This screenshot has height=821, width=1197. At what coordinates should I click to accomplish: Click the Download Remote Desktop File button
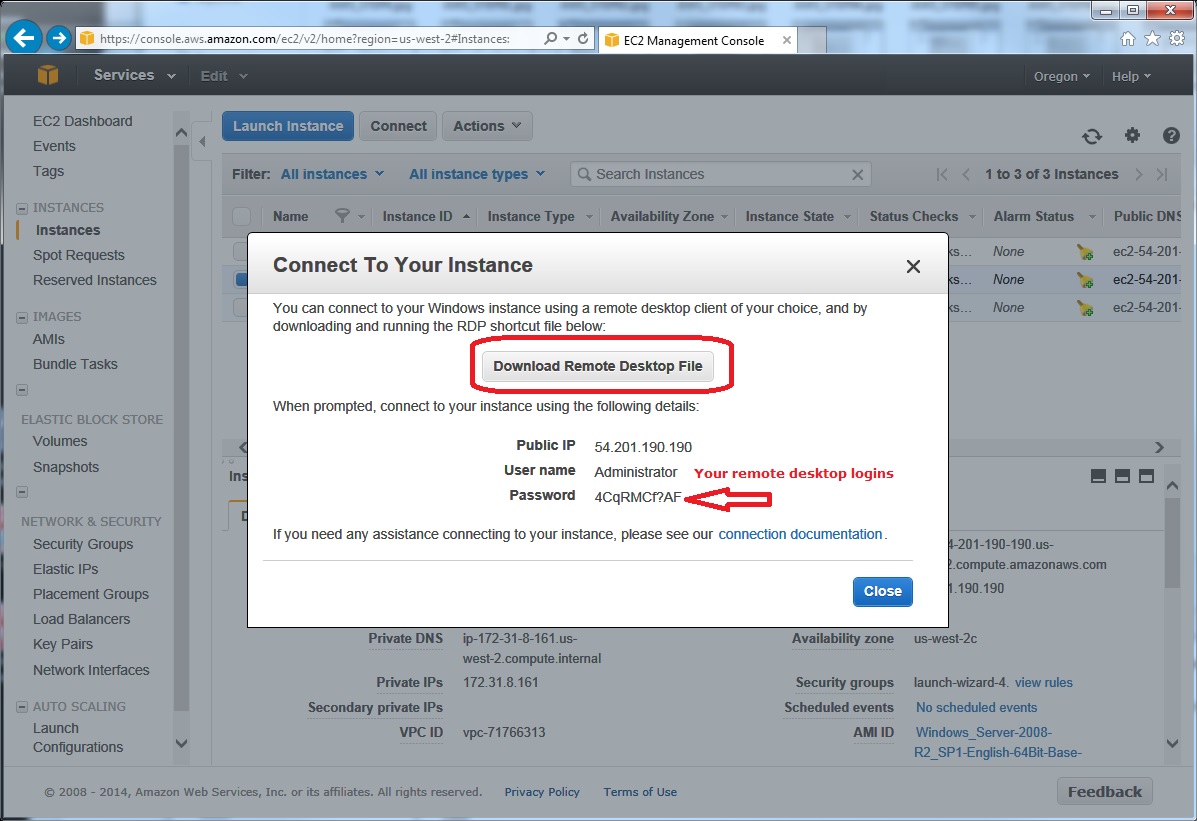coord(598,366)
